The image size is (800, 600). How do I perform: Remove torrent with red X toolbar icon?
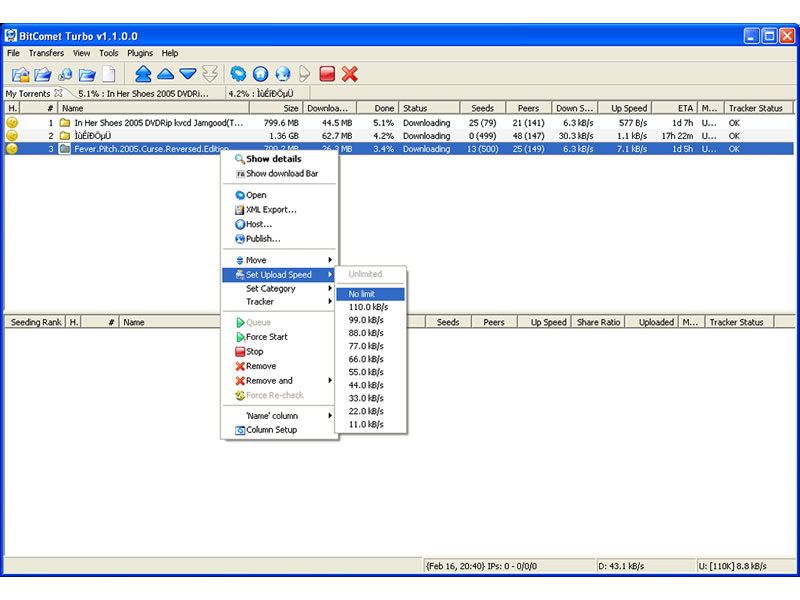coord(349,74)
